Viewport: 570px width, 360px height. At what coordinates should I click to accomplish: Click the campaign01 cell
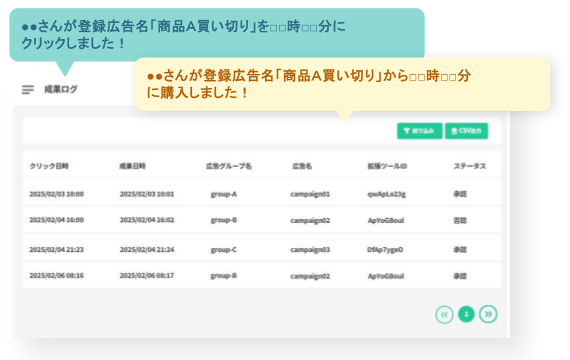310,194
